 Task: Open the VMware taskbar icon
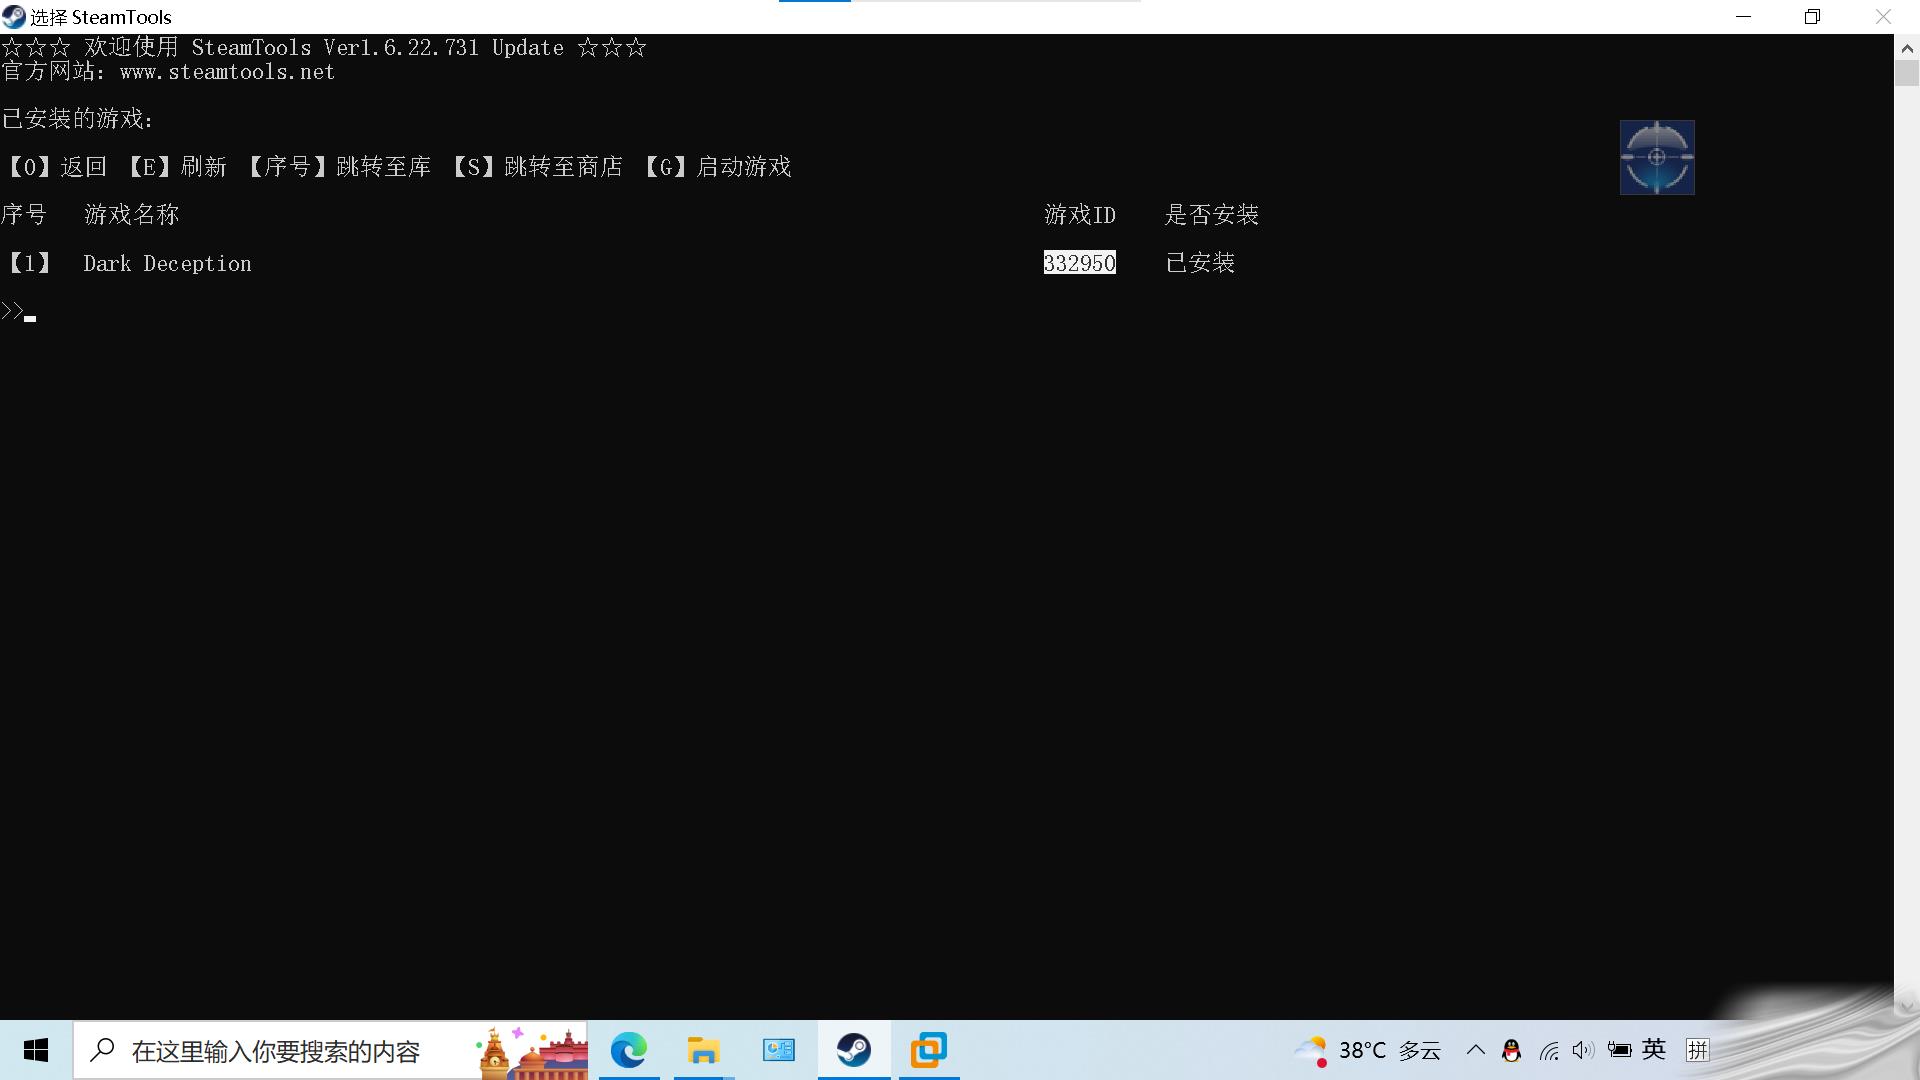pyautogui.click(x=928, y=1050)
